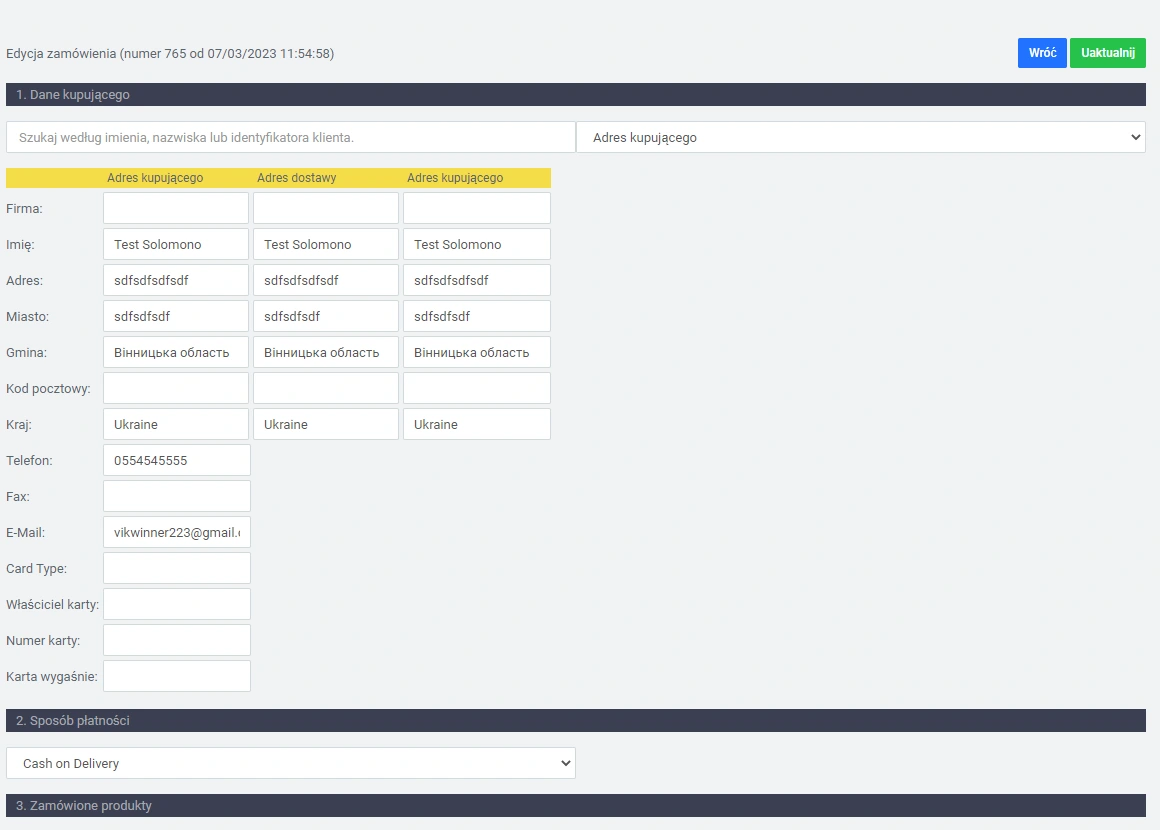Click the Fax input field

[x=176, y=496]
